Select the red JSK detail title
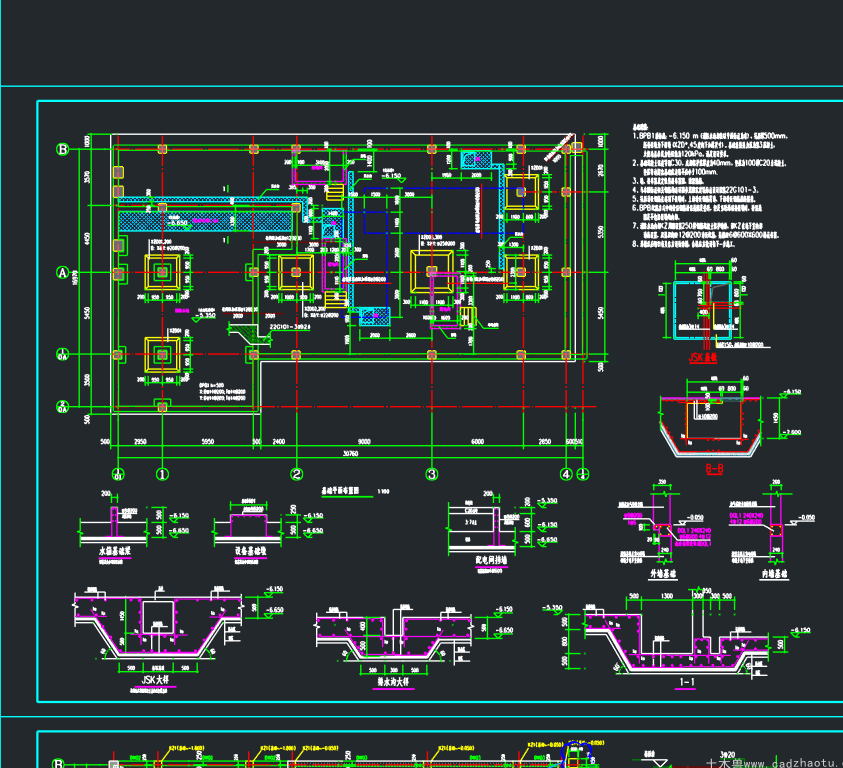The image size is (843, 768). (x=703, y=358)
